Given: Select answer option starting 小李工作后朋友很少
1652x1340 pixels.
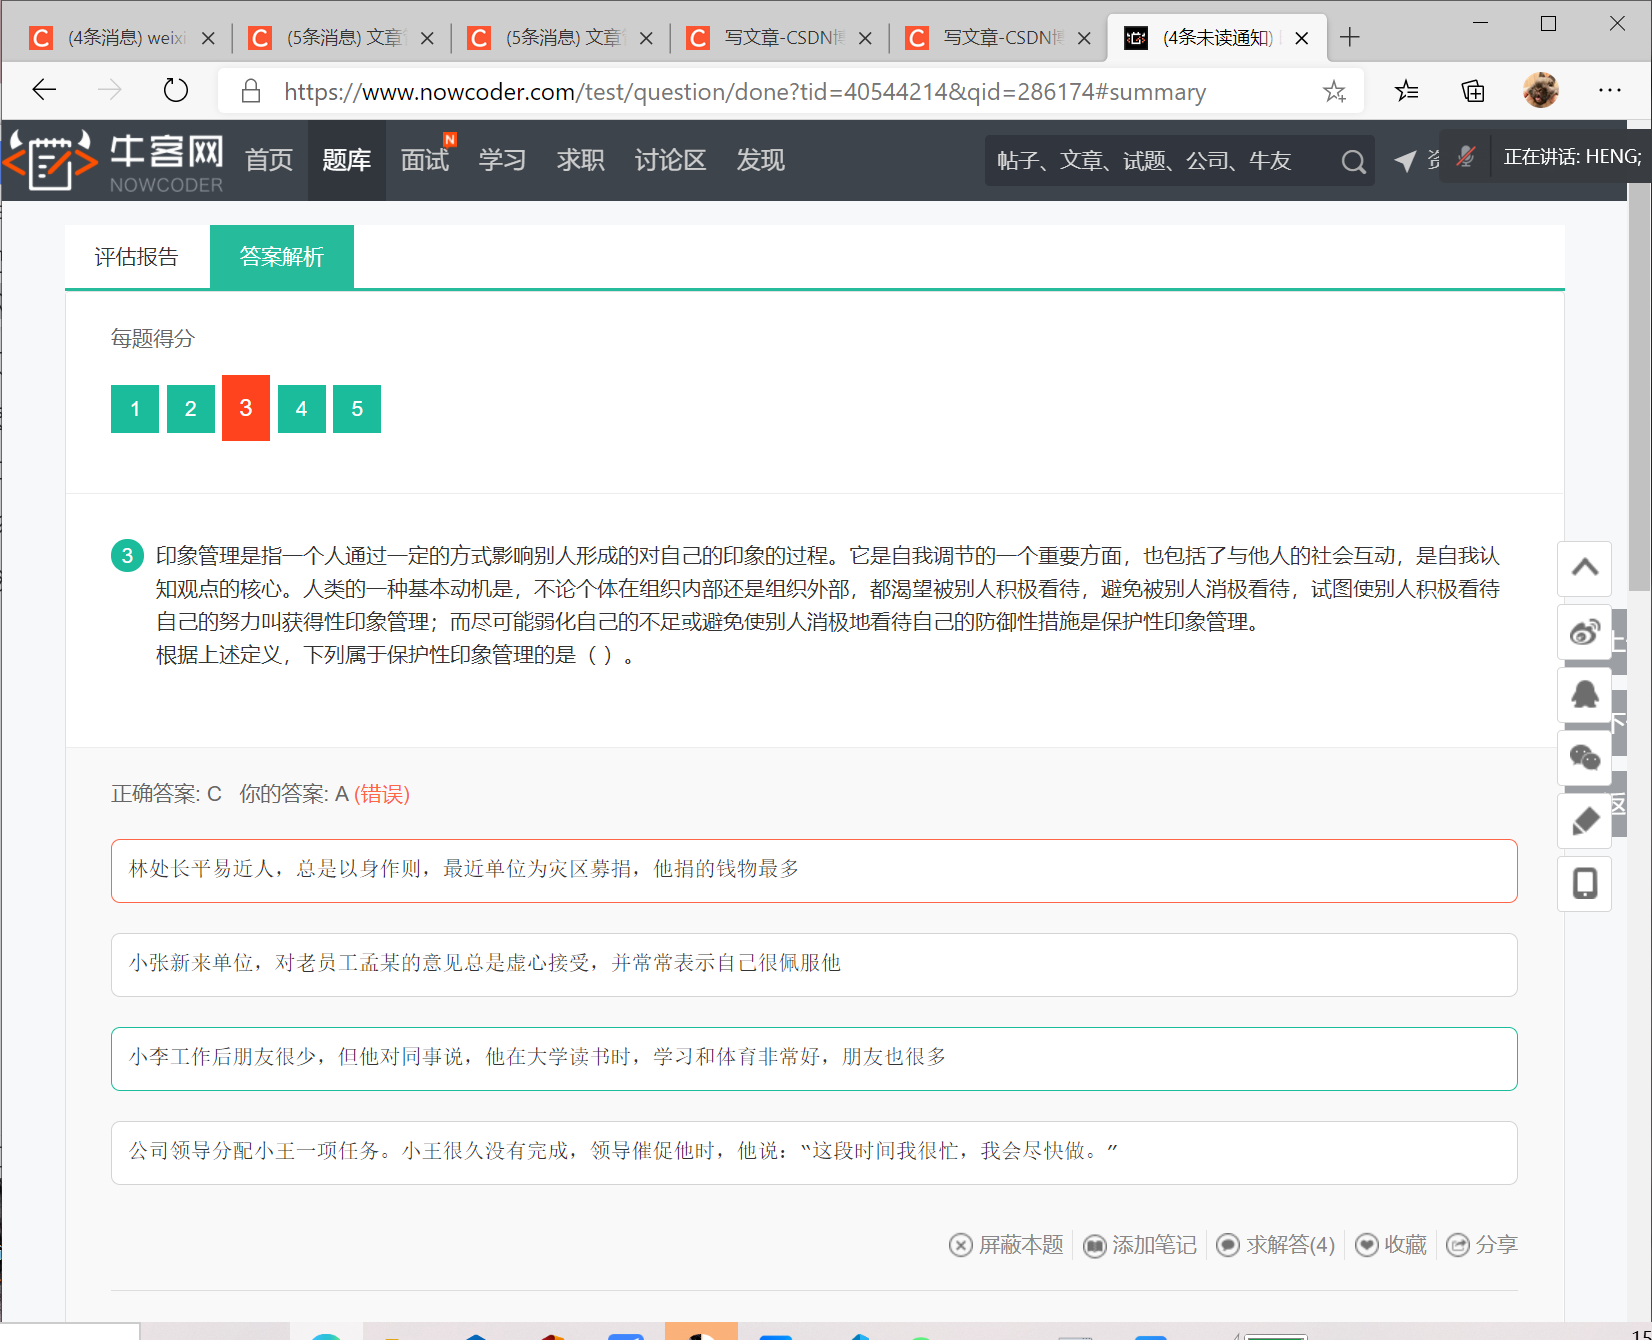Looking at the screenshot, I should (814, 1059).
